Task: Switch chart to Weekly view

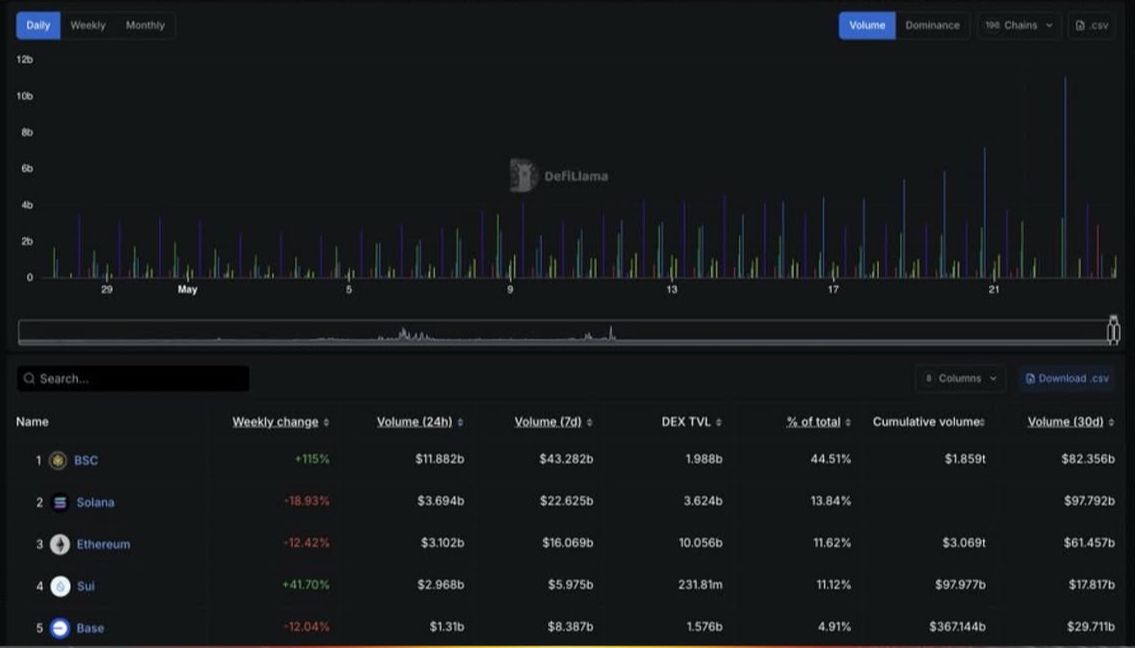Action: [x=88, y=25]
